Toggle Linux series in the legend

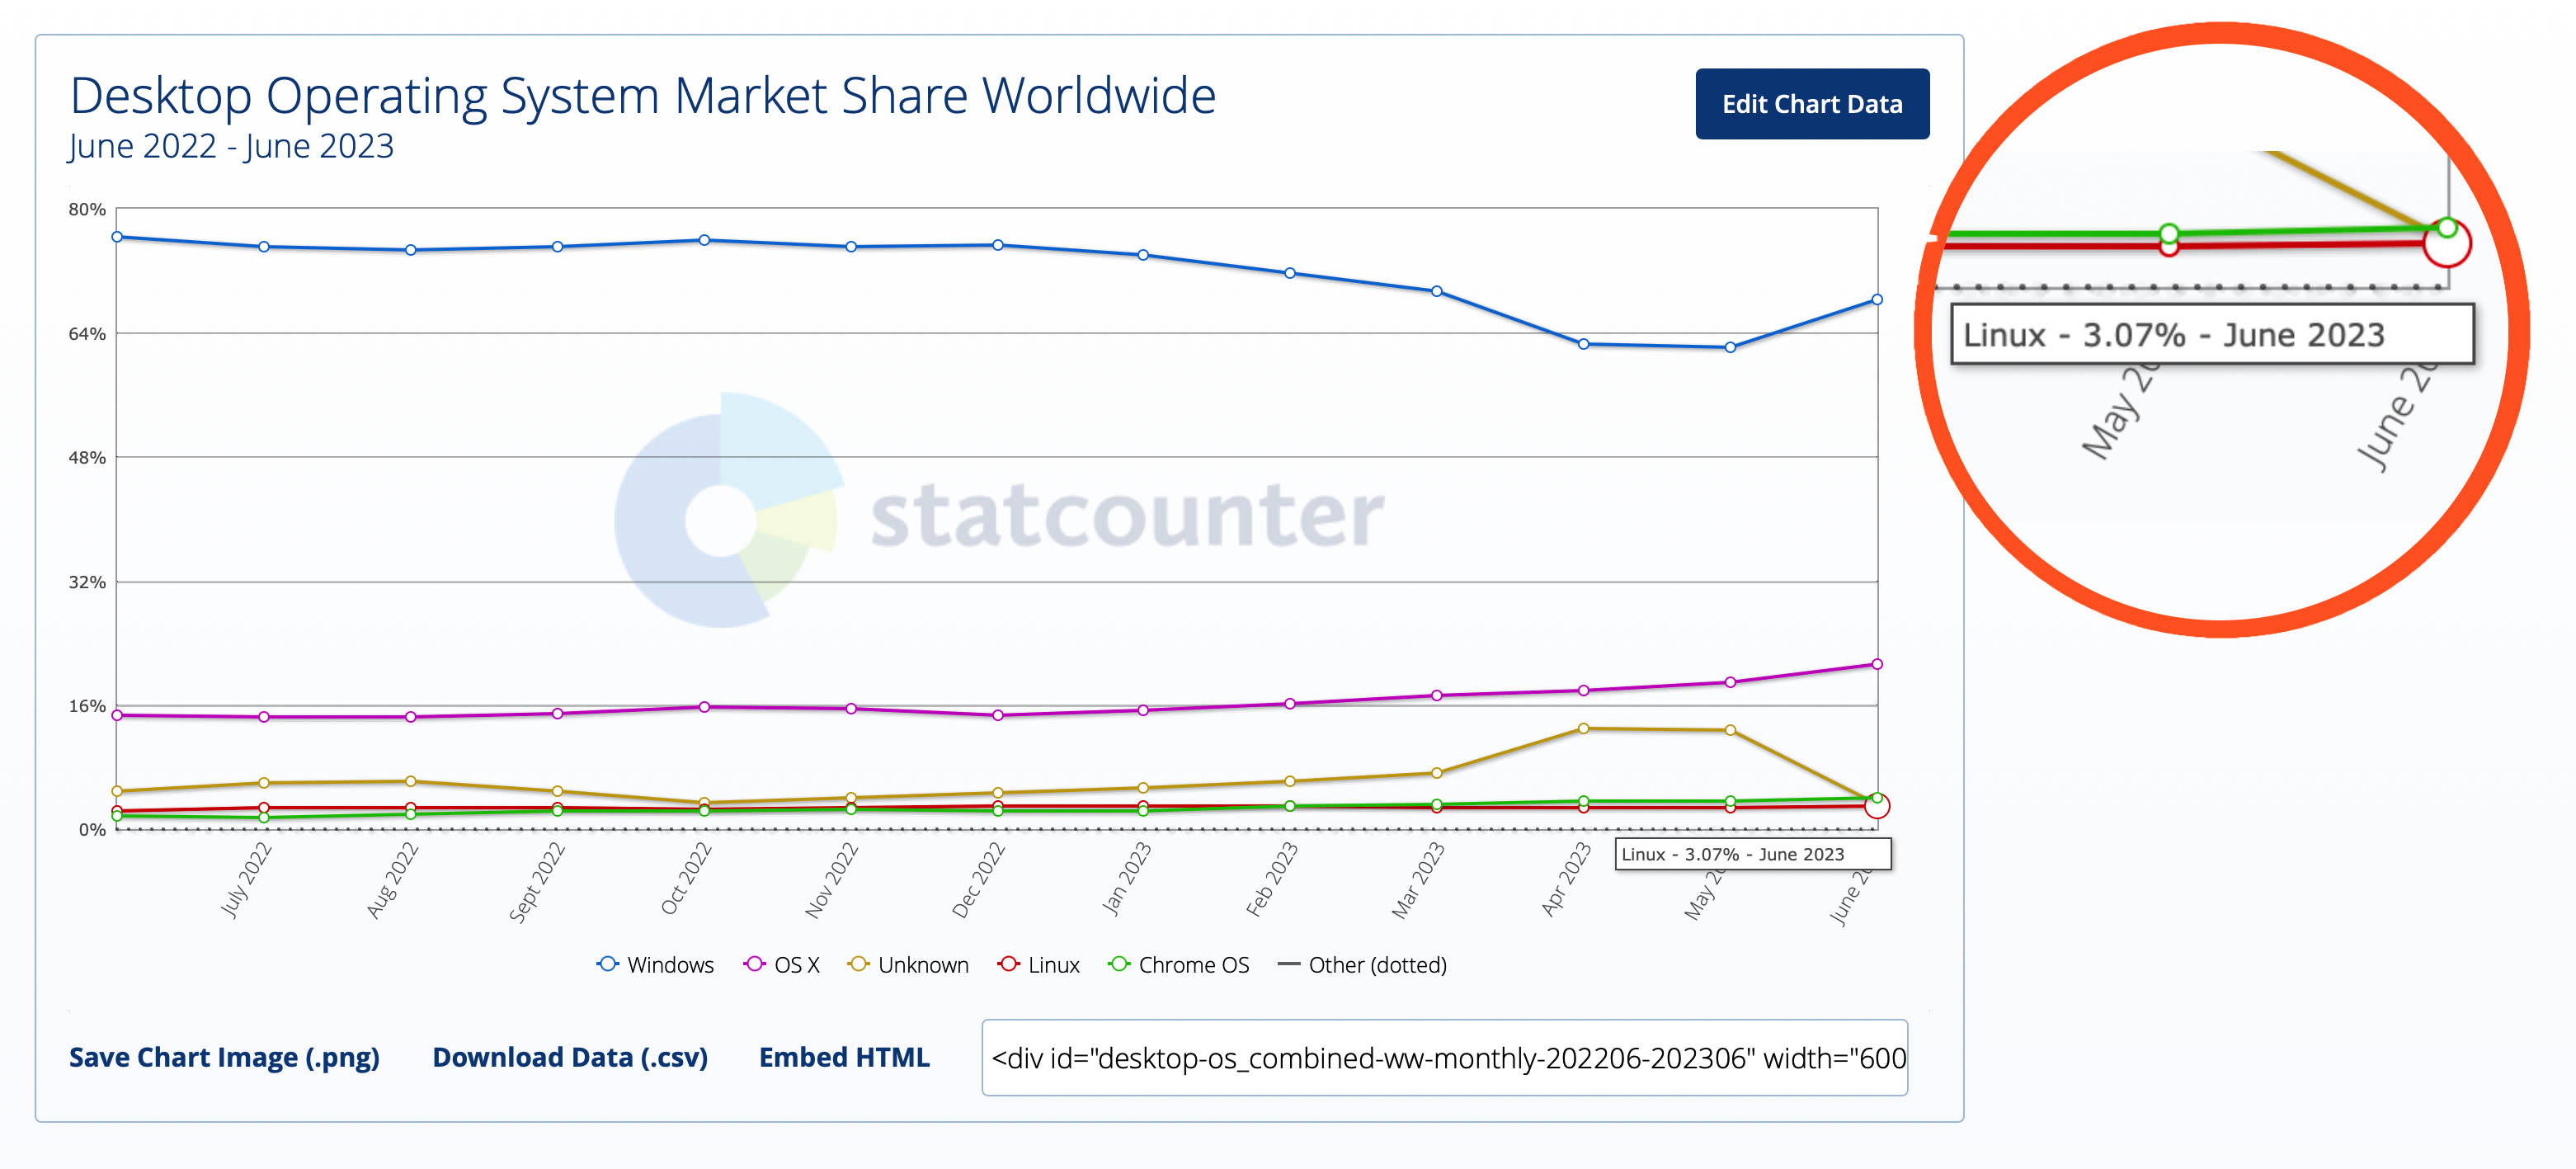[x=1038, y=965]
